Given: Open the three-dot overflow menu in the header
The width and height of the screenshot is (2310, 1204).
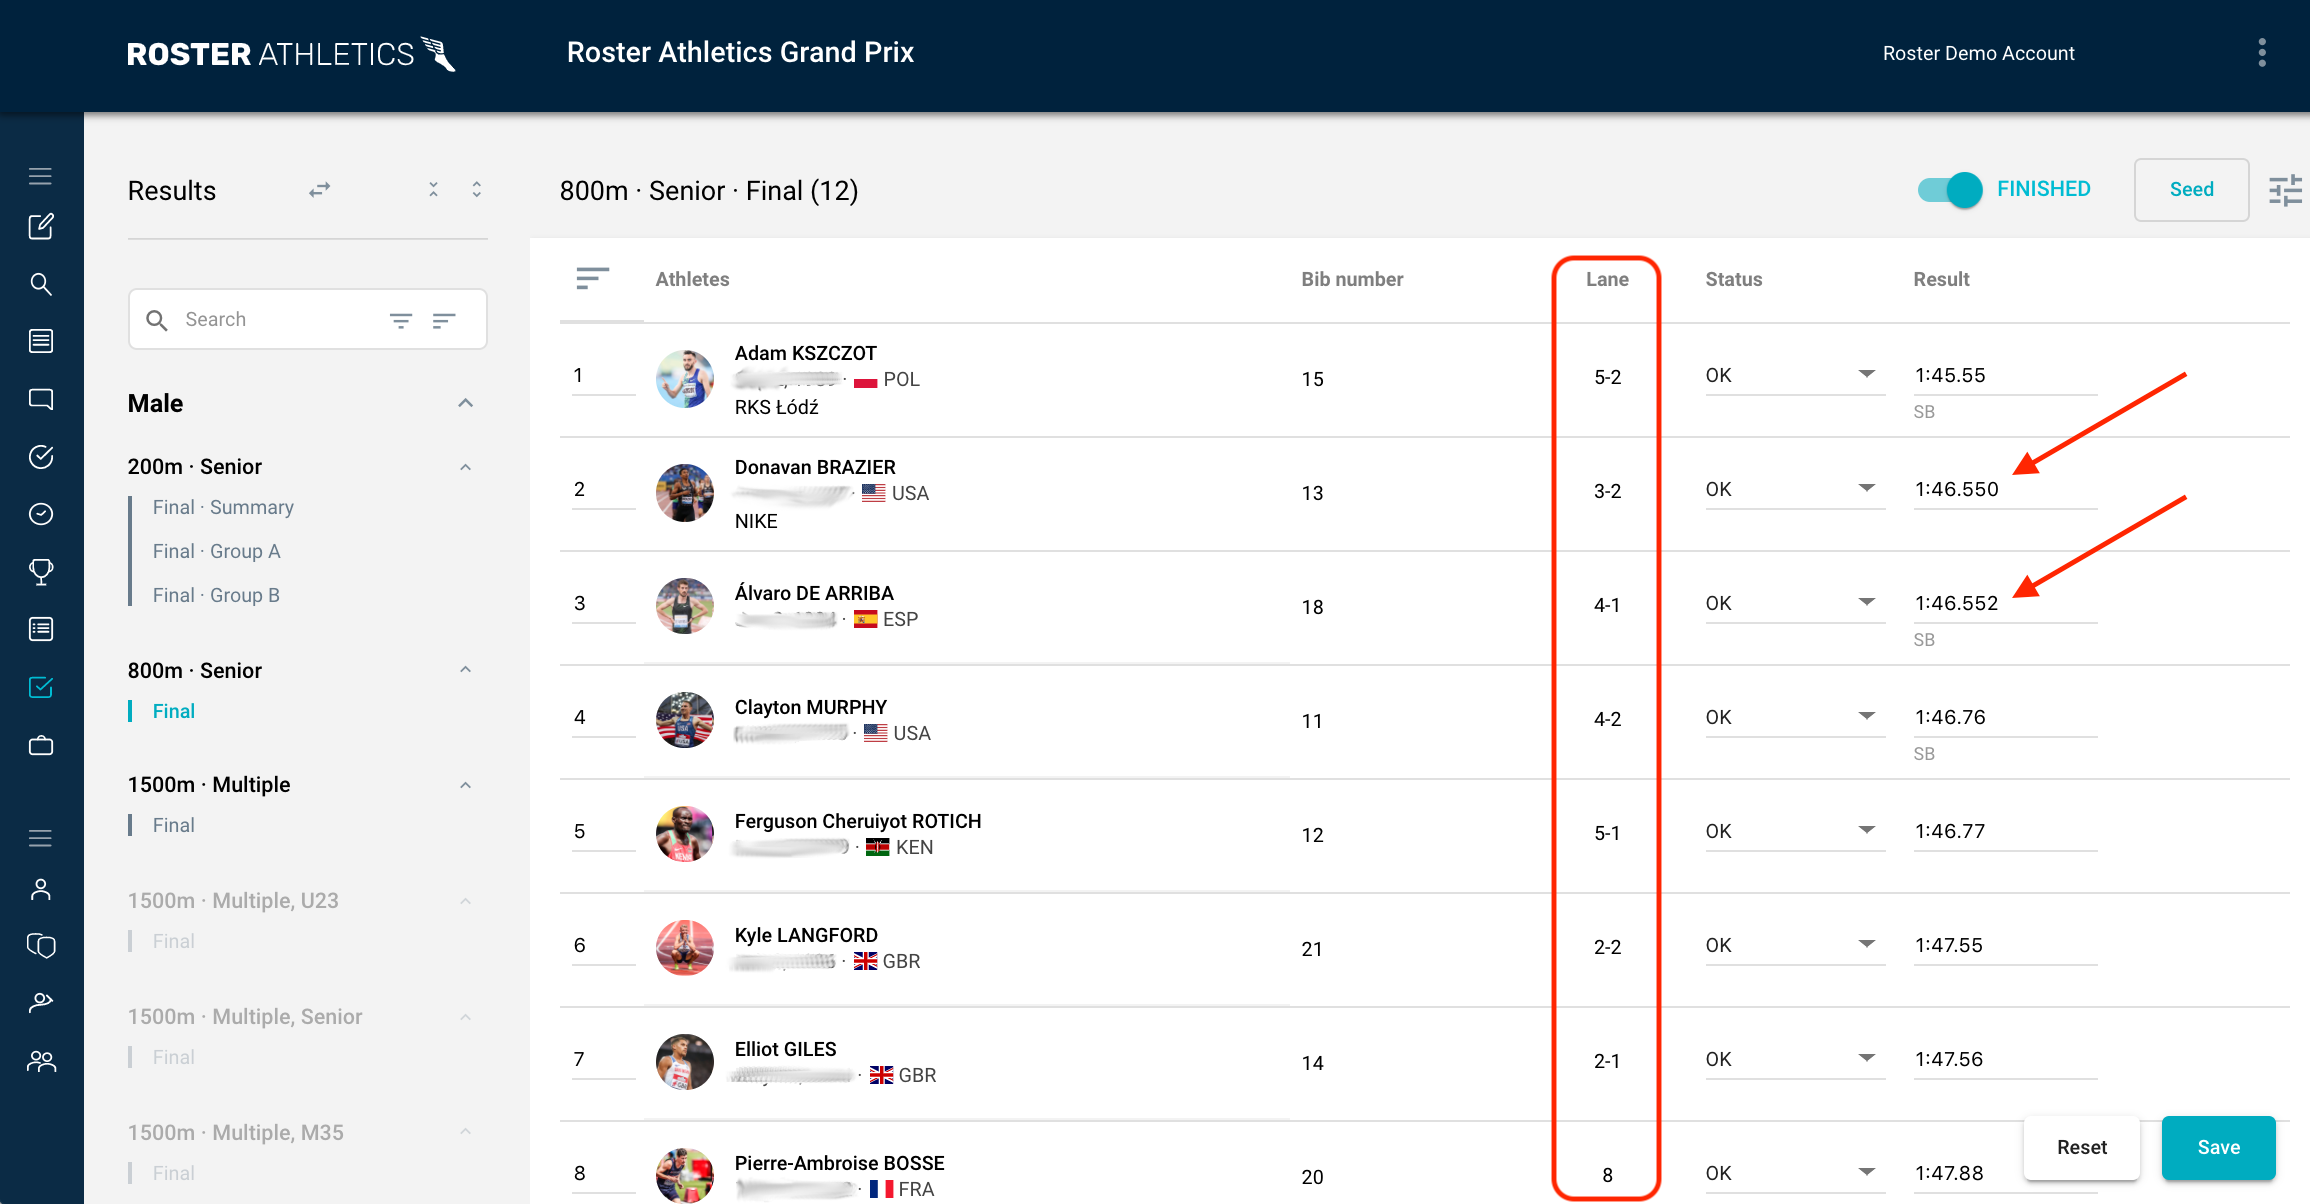Looking at the screenshot, I should (x=2261, y=53).
